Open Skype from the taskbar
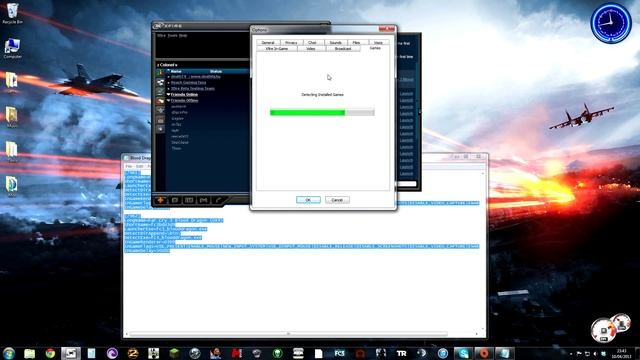Screen dimensions: 640x360 463,353
